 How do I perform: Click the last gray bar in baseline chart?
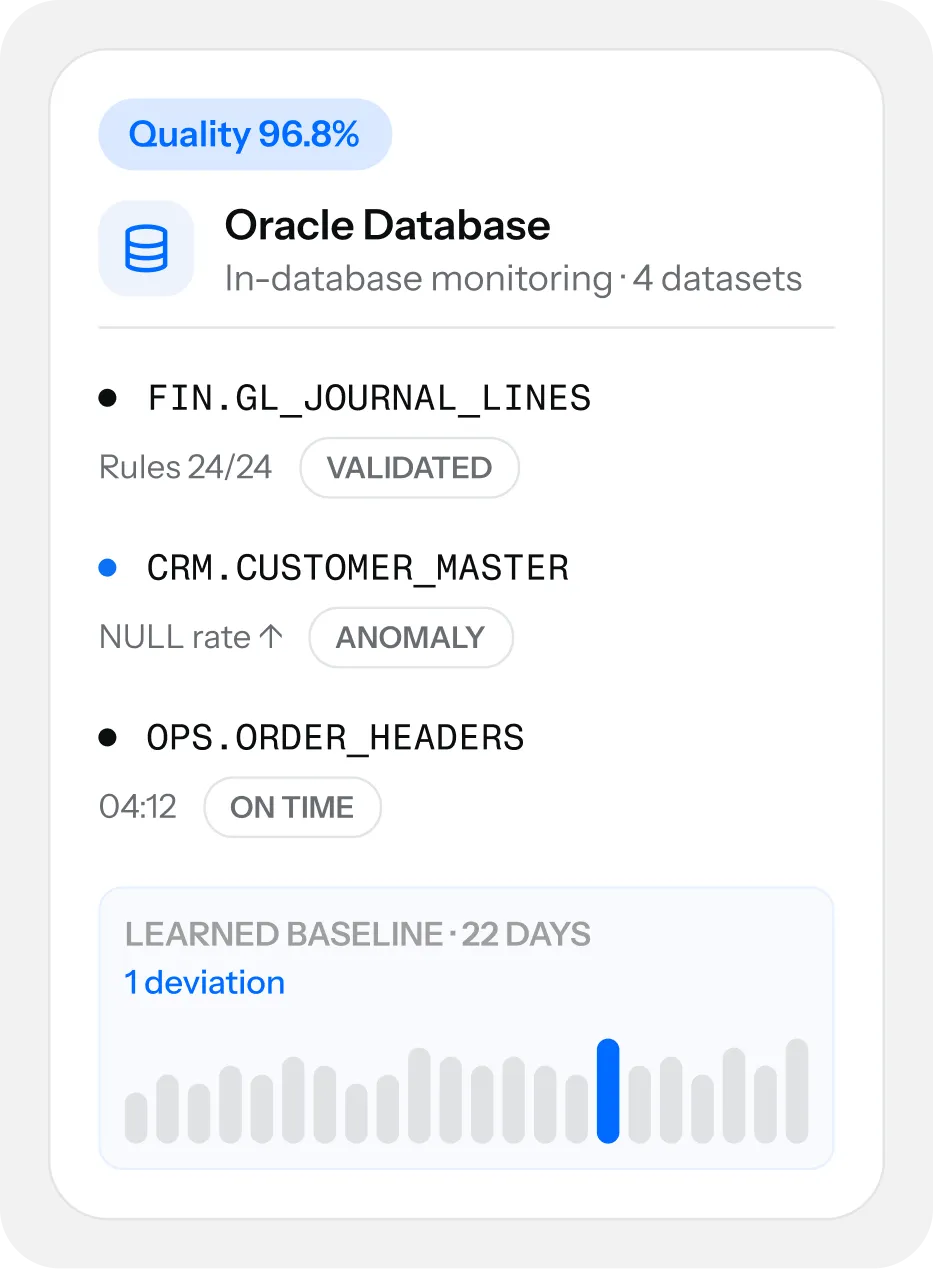797,1091
